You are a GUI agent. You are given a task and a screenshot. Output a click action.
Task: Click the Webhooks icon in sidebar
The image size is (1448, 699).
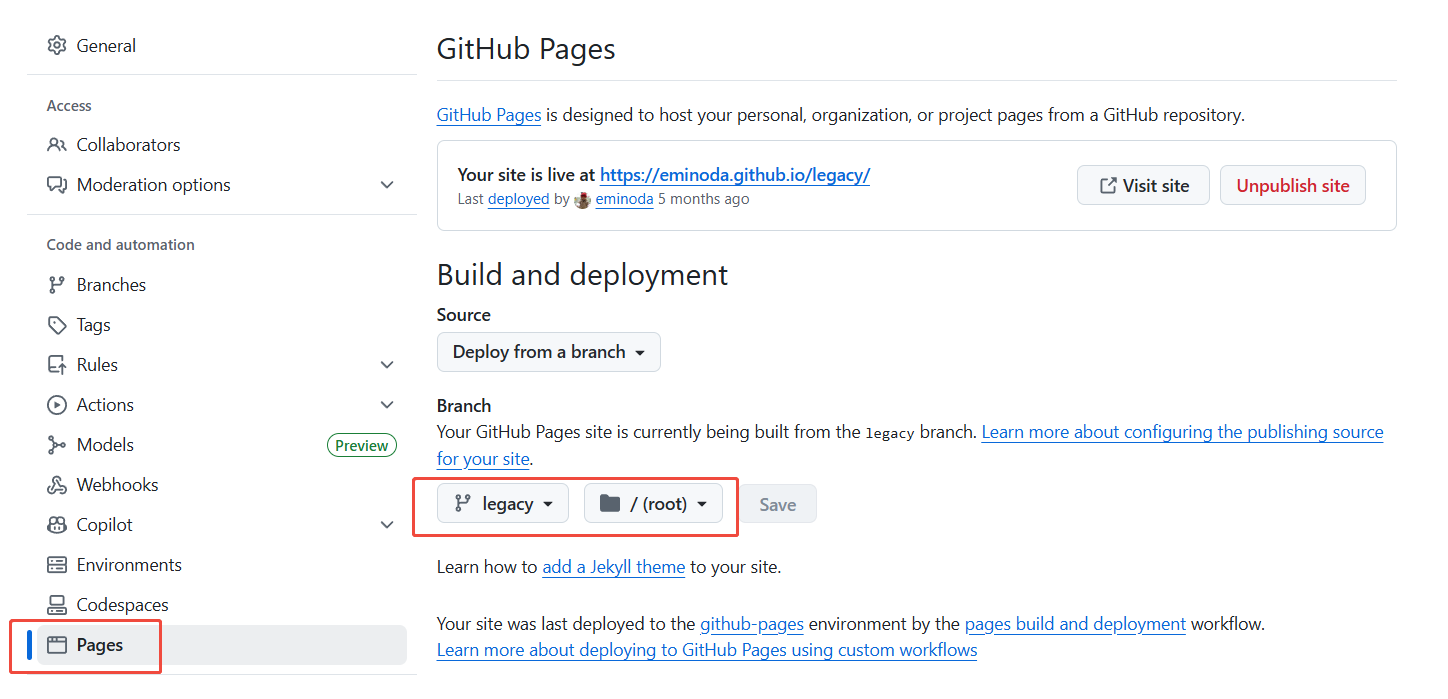(57, 485)
